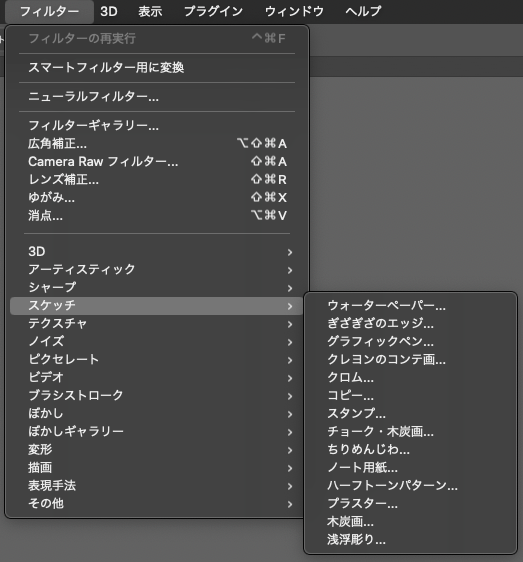Choose スタンプ... filter
This screenshot has height=562, width=523.
click(x=410, y=414)
